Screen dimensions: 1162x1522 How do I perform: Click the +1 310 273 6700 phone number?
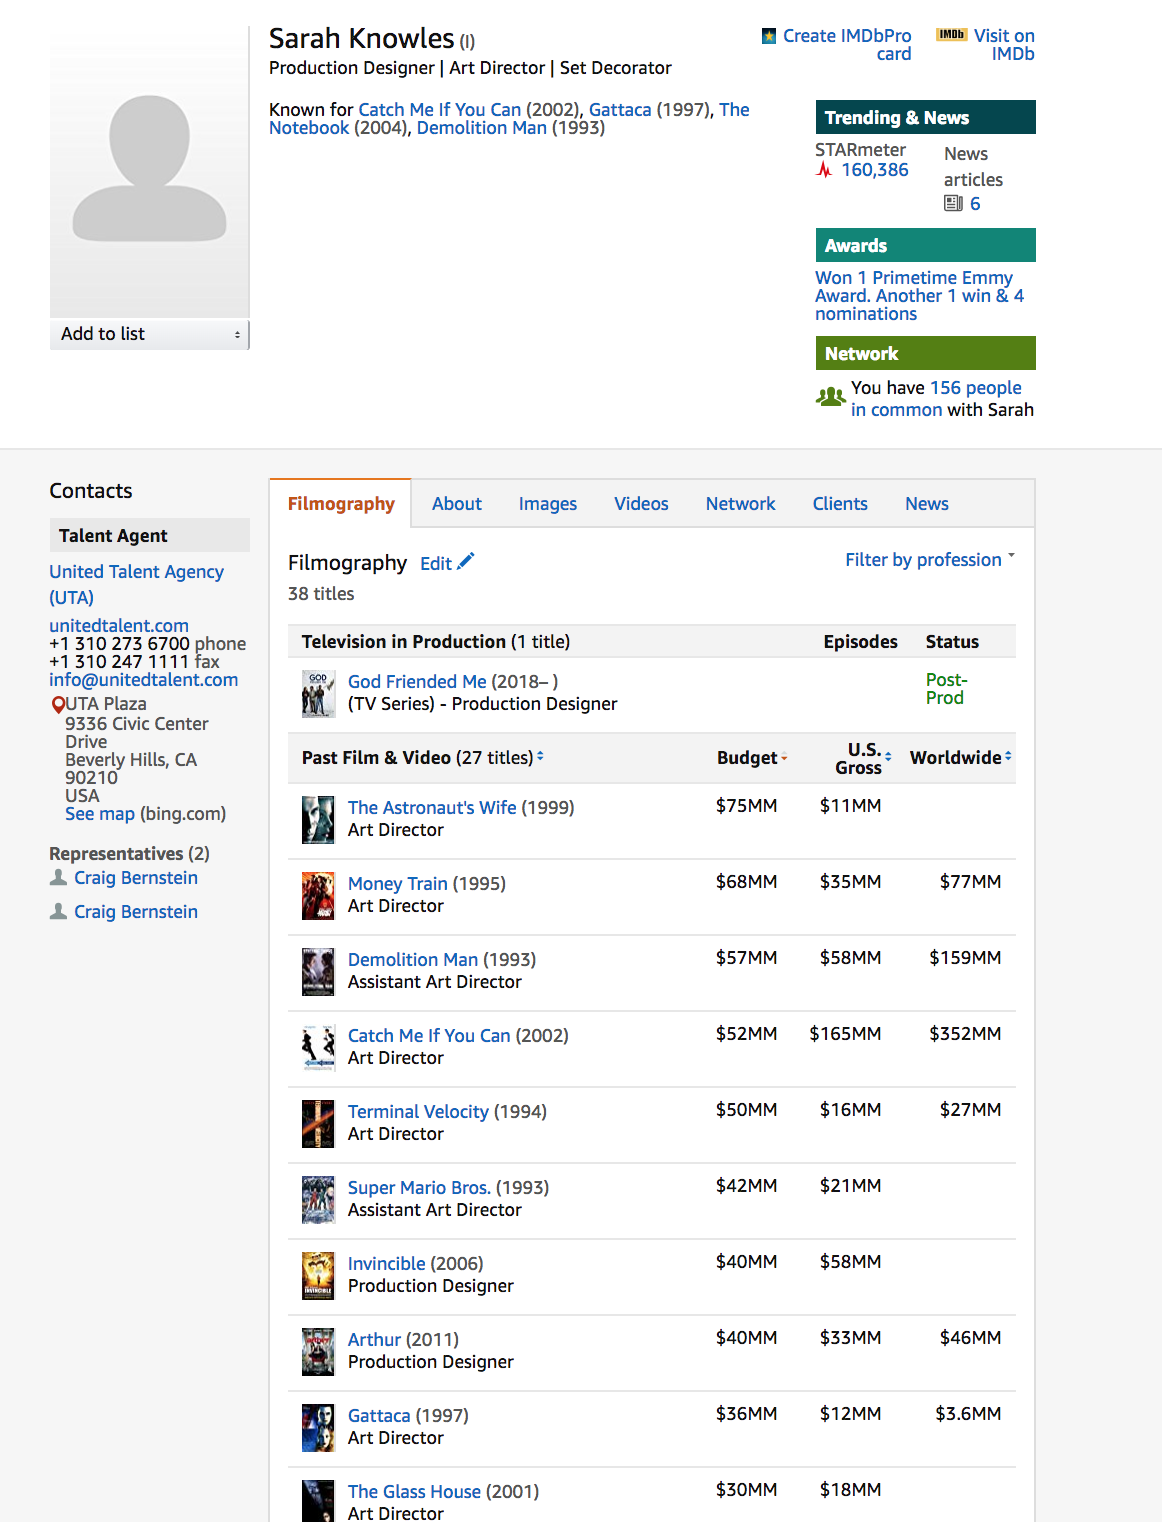119,644
